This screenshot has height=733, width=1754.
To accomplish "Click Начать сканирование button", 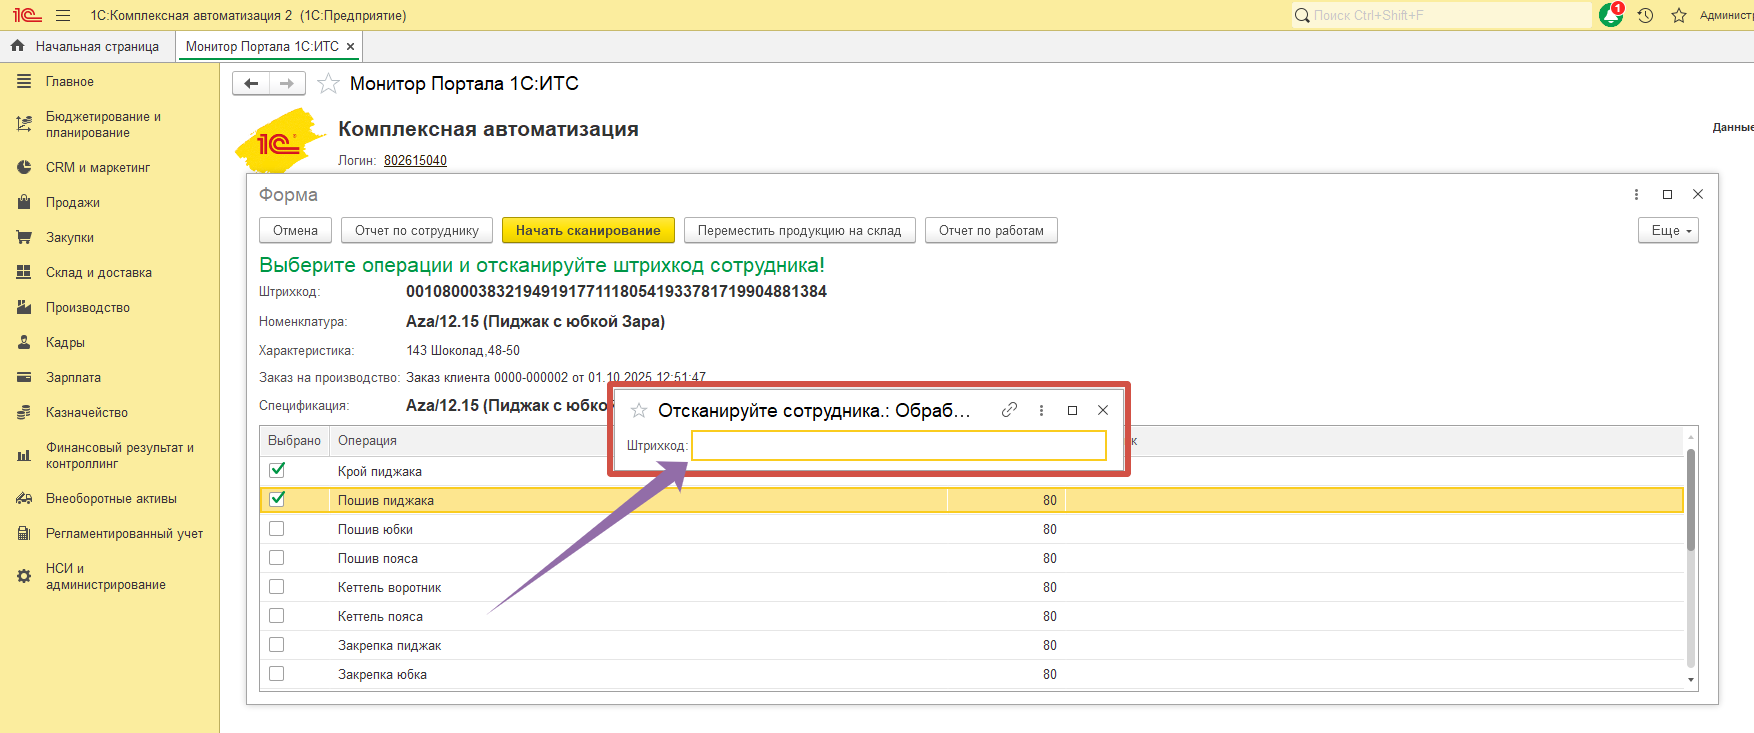I will (588, 230).
